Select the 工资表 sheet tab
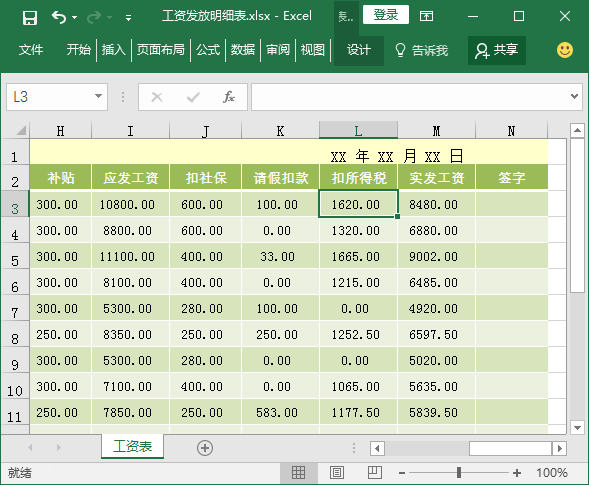This screenshot has width=589, height=485. coord(132,446)
